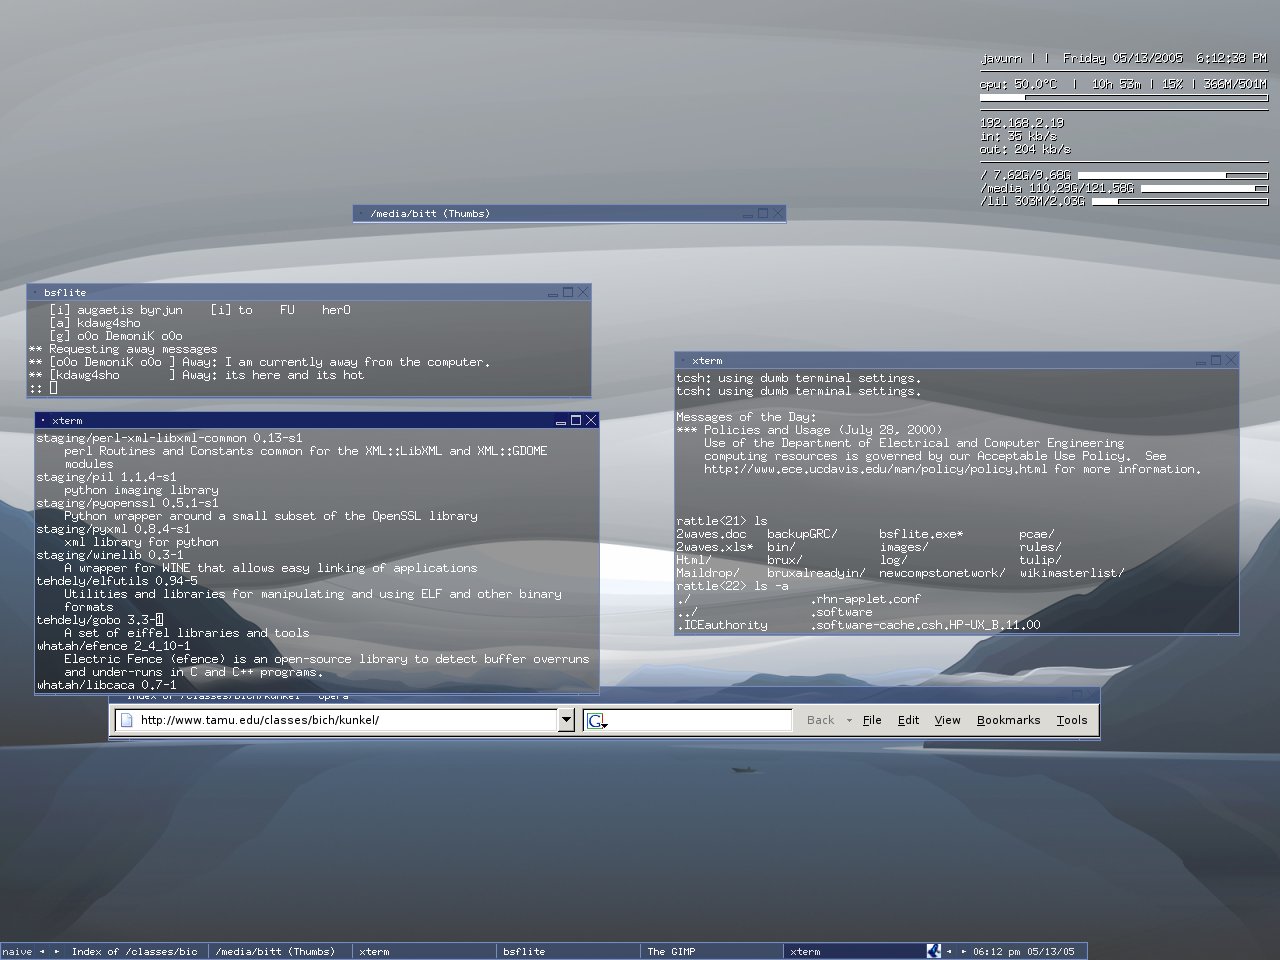Image resolution: width=1280 pixels, height=960 pixels.
Task: Click 'wikimasterlist/' in the ls output
Action: (1072, 573)
